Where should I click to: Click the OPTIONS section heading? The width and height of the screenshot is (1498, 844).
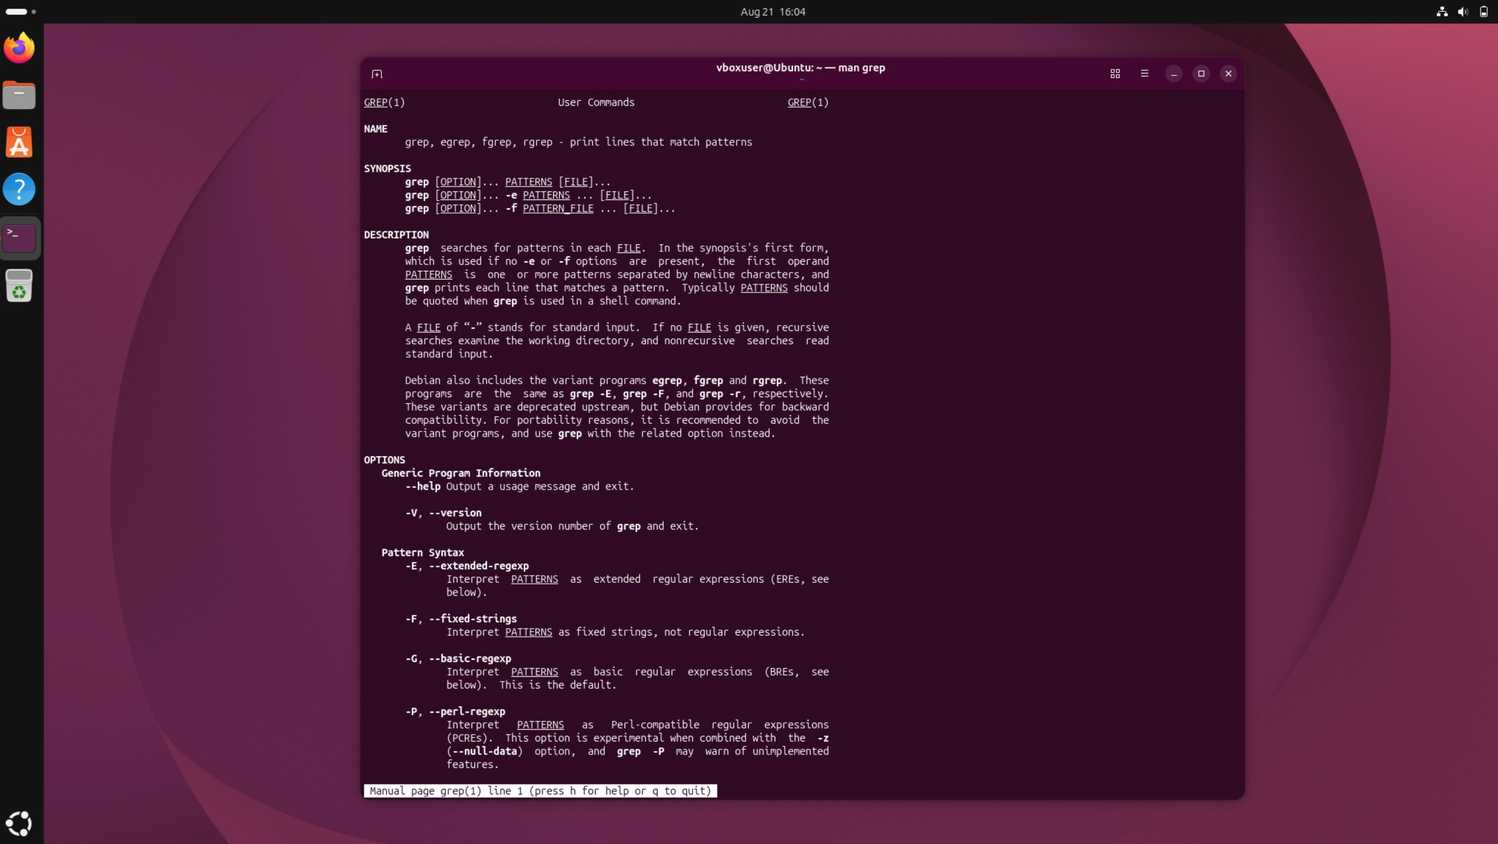tap(385, 460)
